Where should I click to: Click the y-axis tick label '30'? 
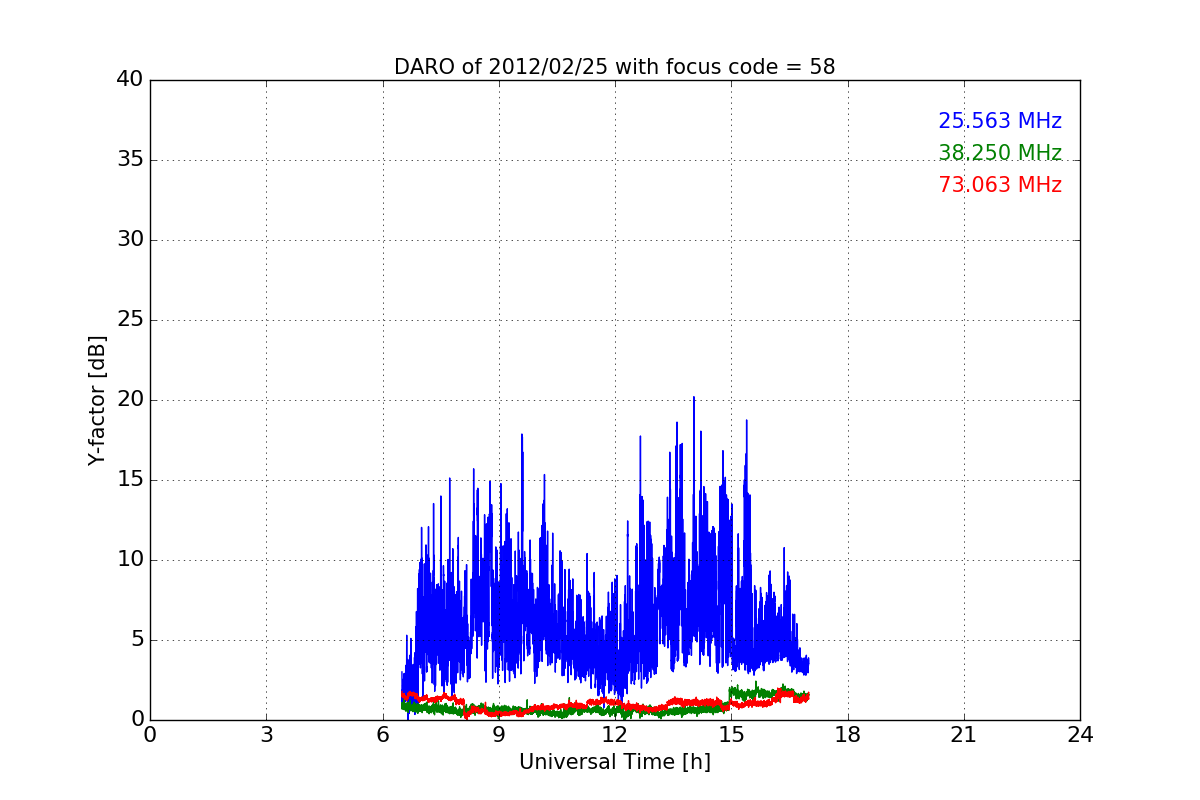click(130, 240)
